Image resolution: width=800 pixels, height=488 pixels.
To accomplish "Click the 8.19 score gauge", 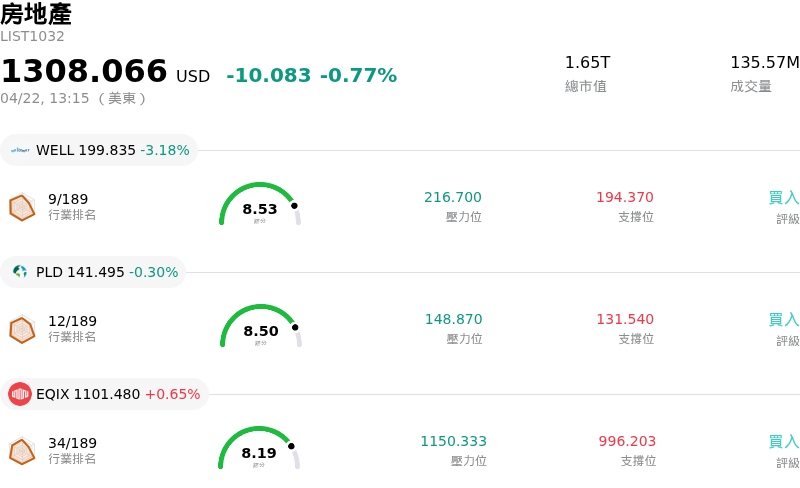I will pyautogui.click(x=259, y=449).
